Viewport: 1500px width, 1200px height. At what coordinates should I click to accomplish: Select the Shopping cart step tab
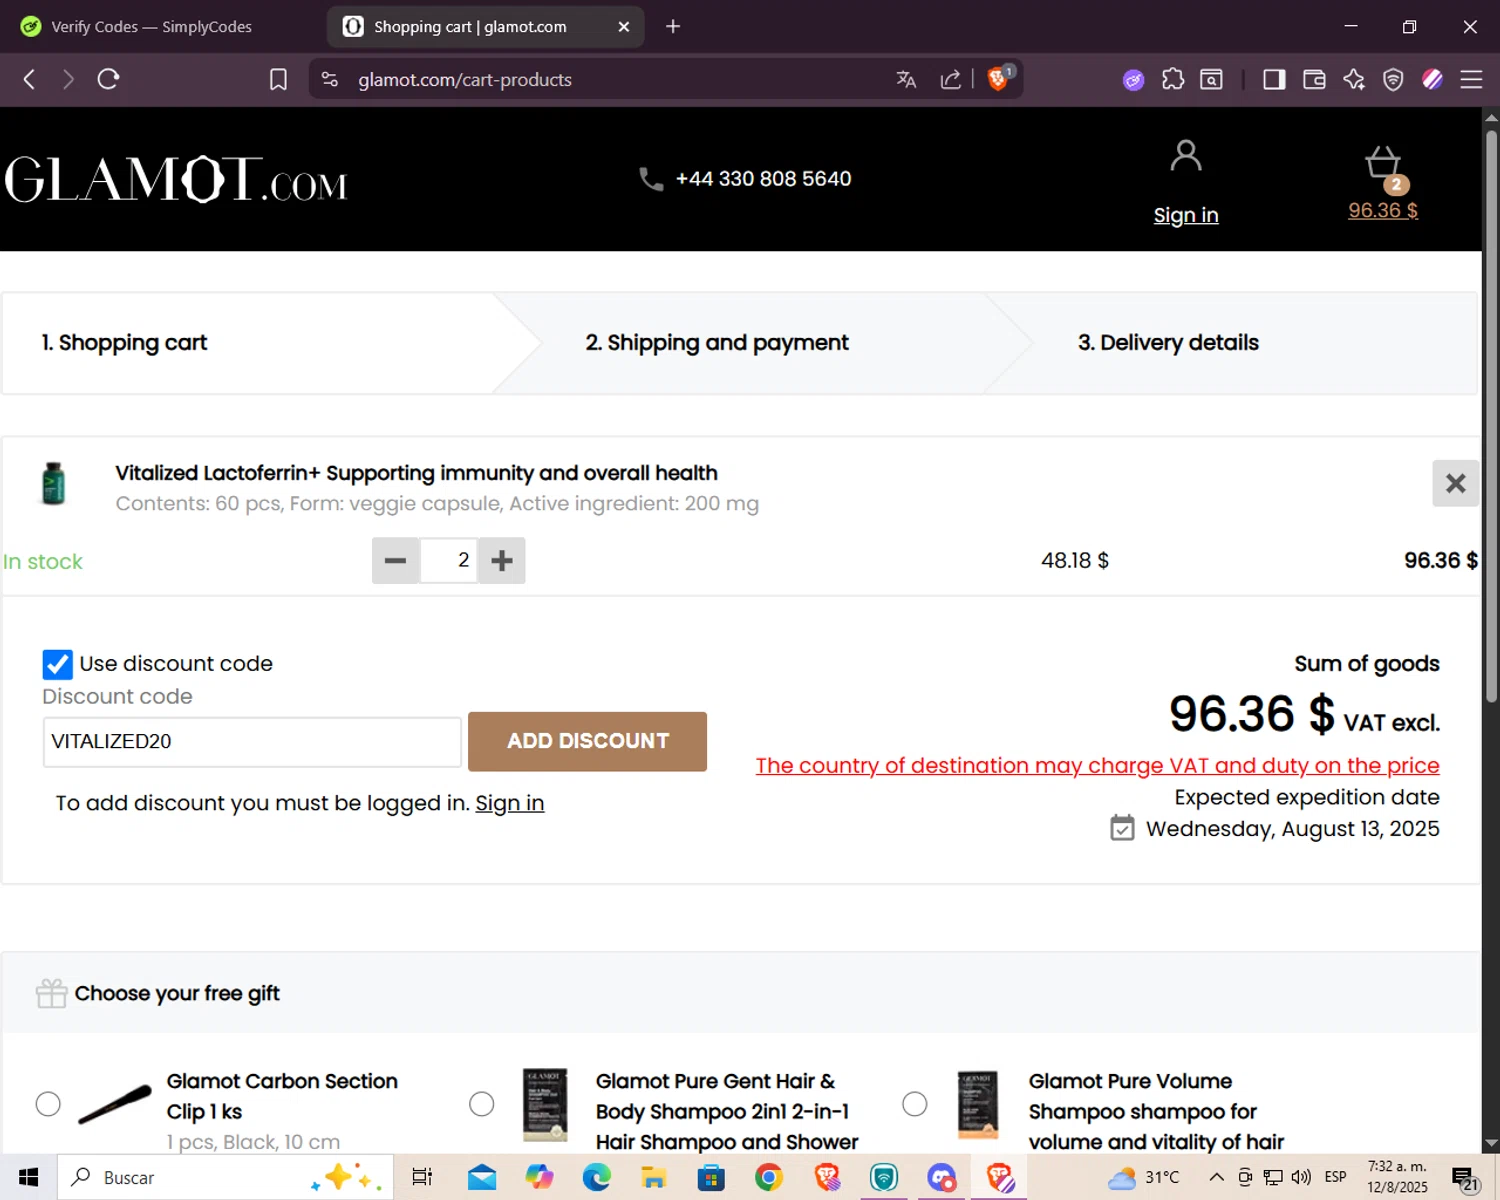click(x=124, y=343)
